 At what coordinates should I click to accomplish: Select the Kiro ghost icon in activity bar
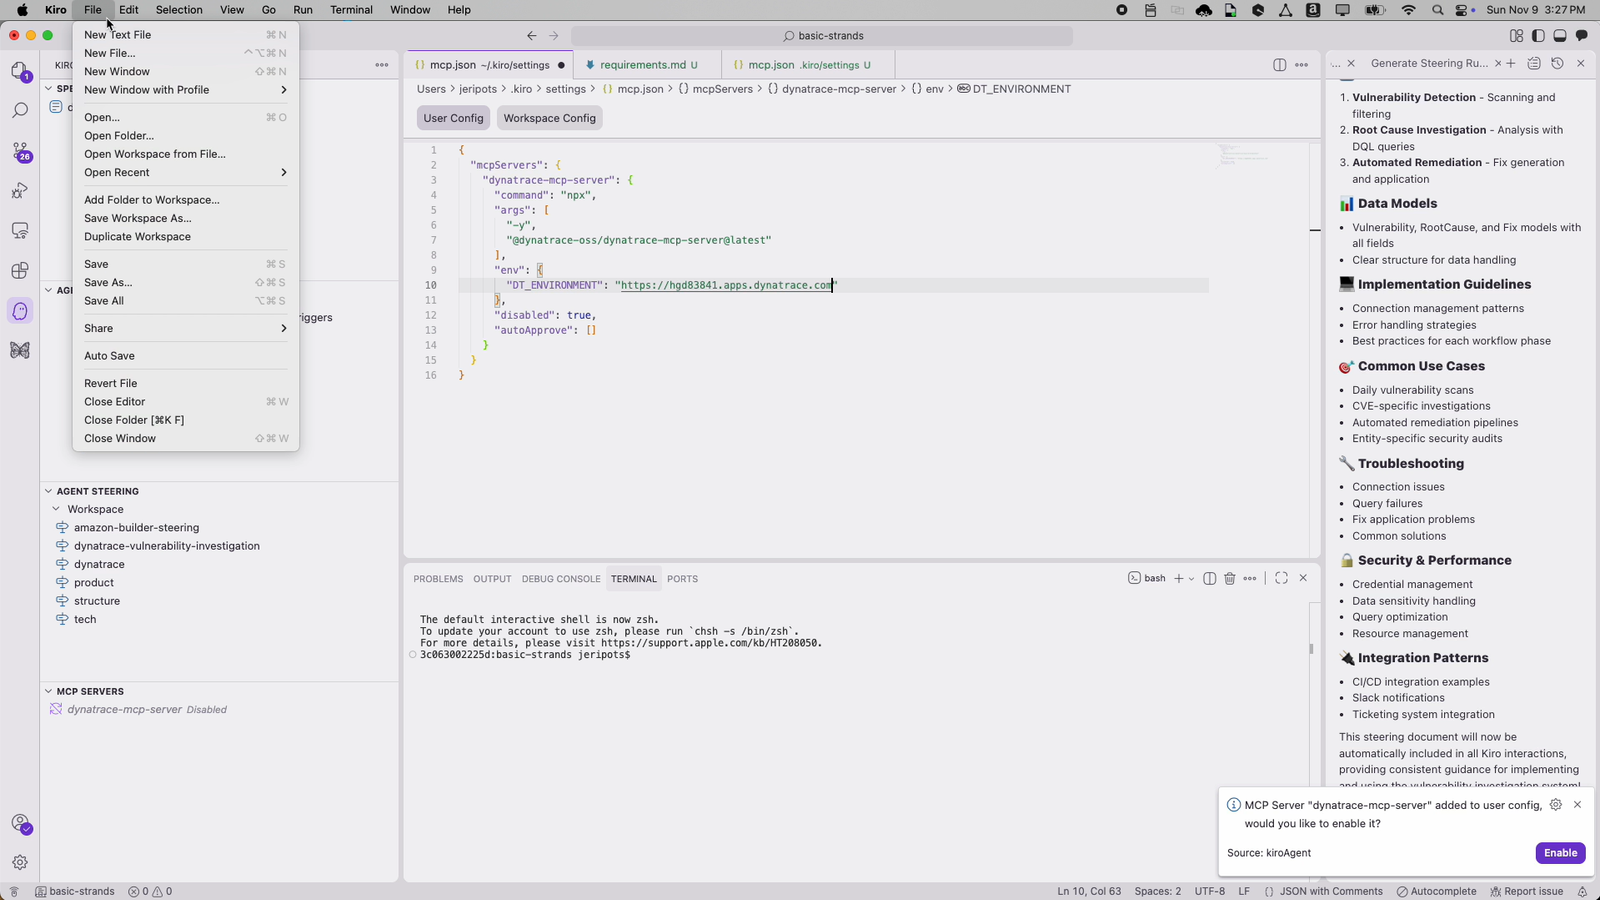click(x=20, y=311)
